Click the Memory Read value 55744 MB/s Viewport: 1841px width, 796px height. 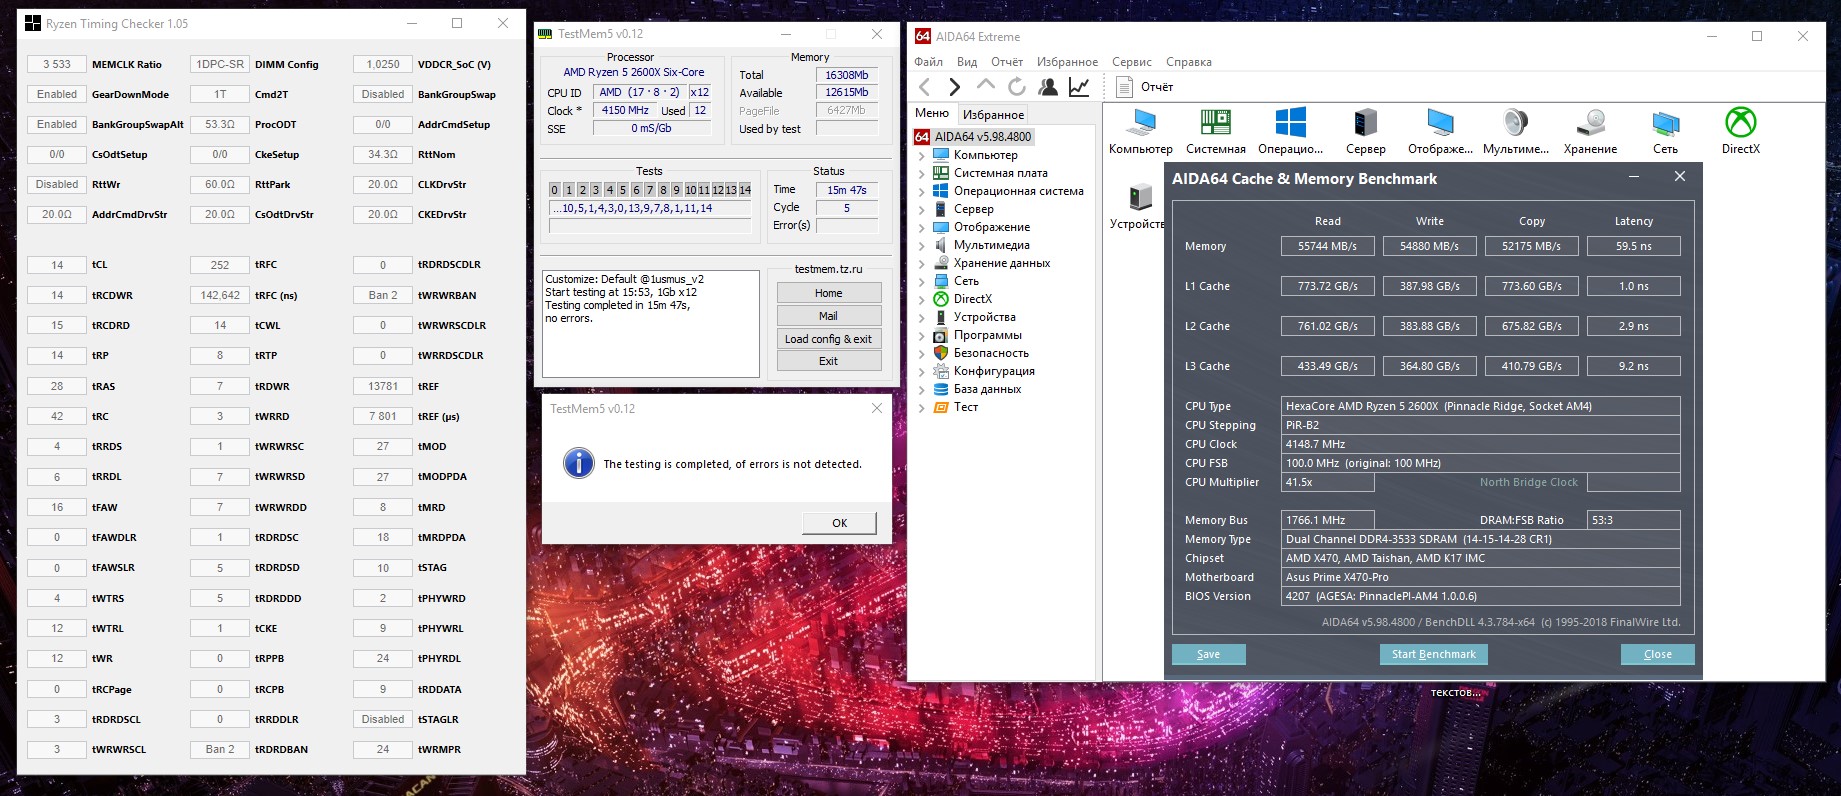coord(1327,246)
